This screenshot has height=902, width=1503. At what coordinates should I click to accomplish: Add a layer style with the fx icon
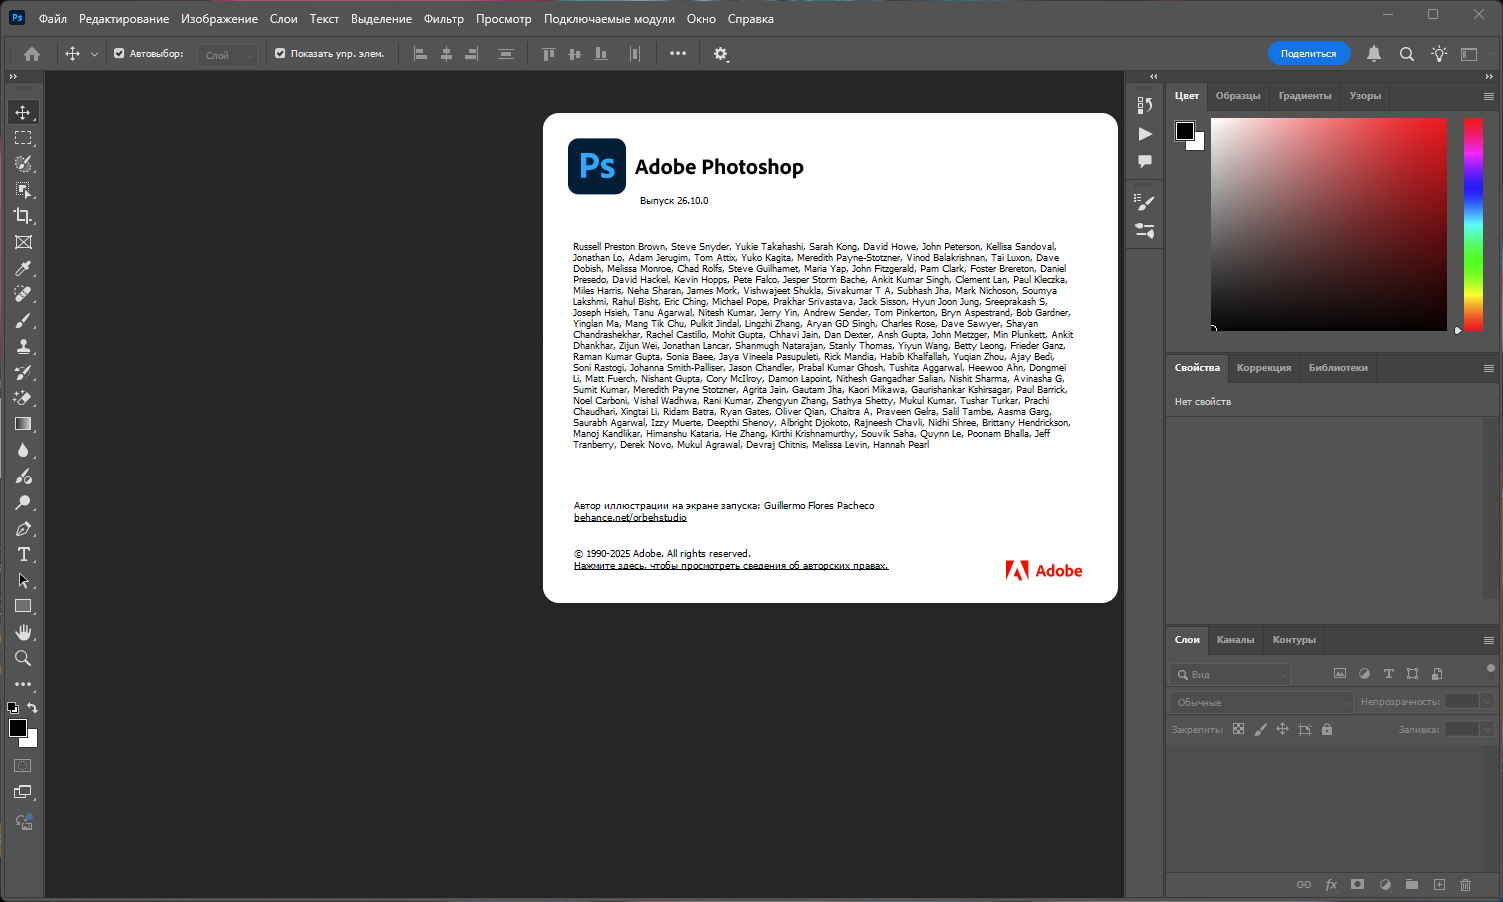(1331, 884)
